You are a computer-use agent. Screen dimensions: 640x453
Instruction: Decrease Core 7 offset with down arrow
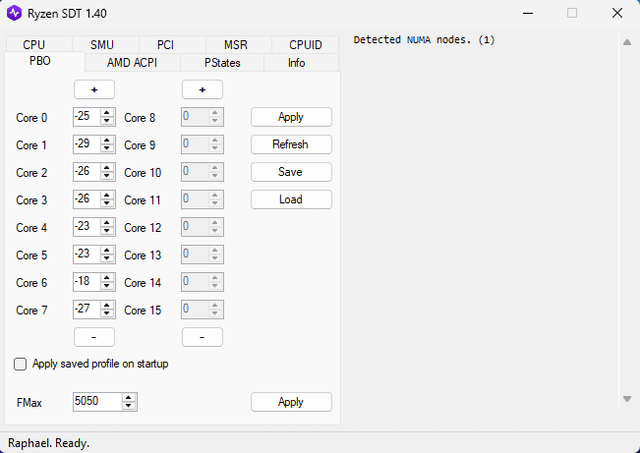click(107, 314)
